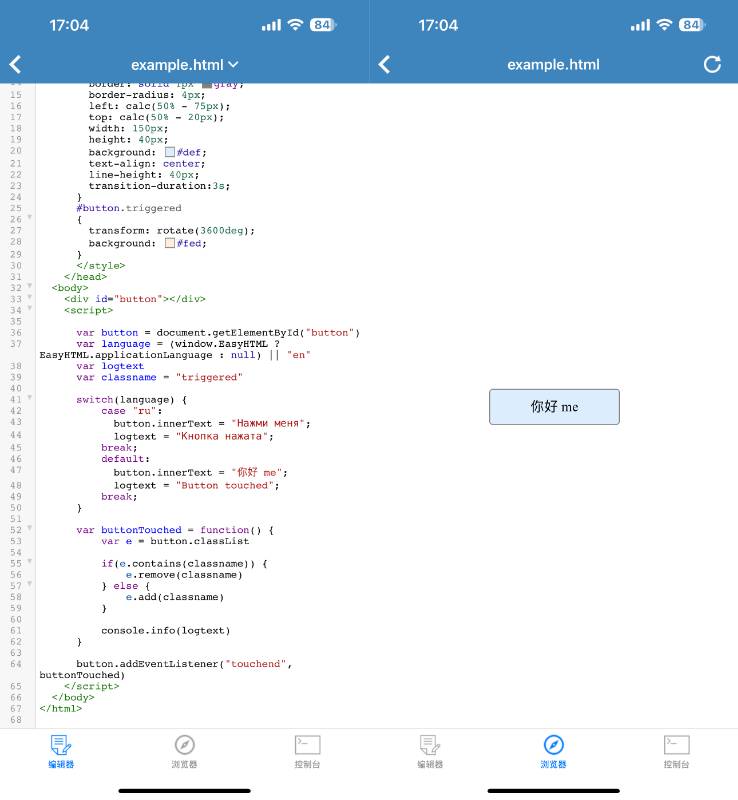Click the '</style>' closing tag
This screenshot has height=800, width=738.
pyautogui.click(x=101, y=266)
